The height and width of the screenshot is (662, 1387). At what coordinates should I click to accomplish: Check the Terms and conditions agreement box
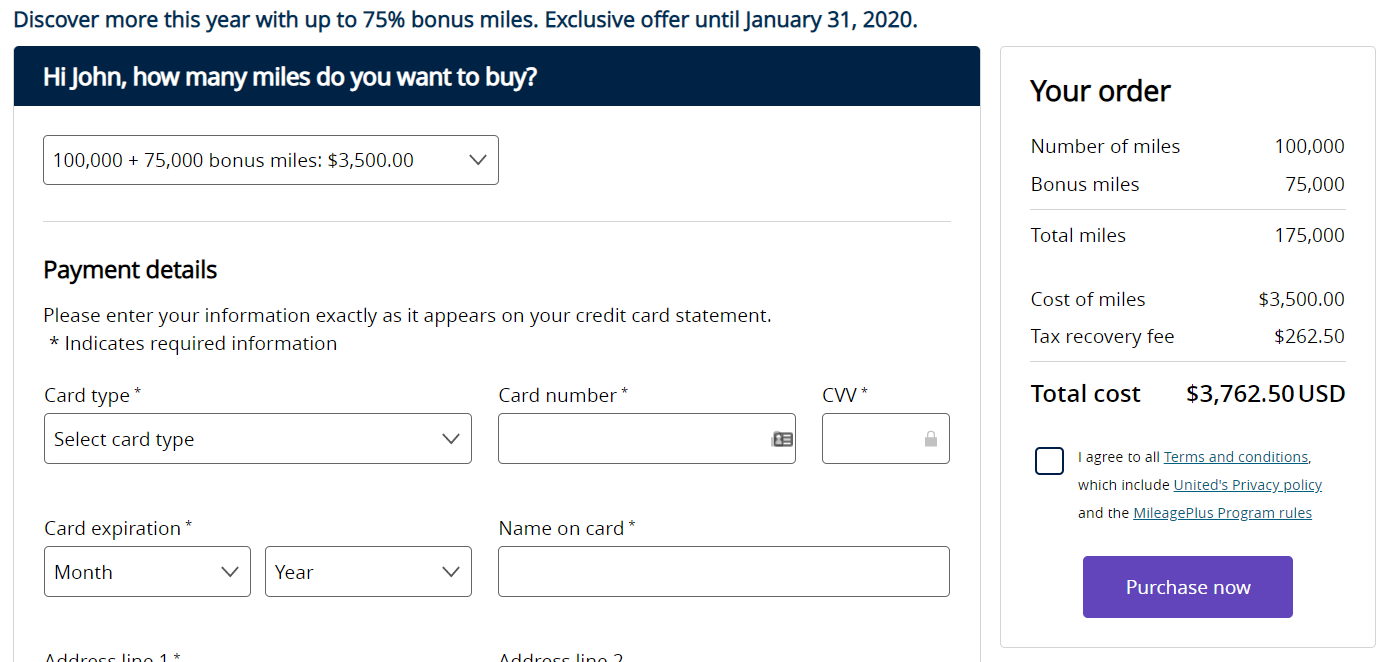[1050, 461]
